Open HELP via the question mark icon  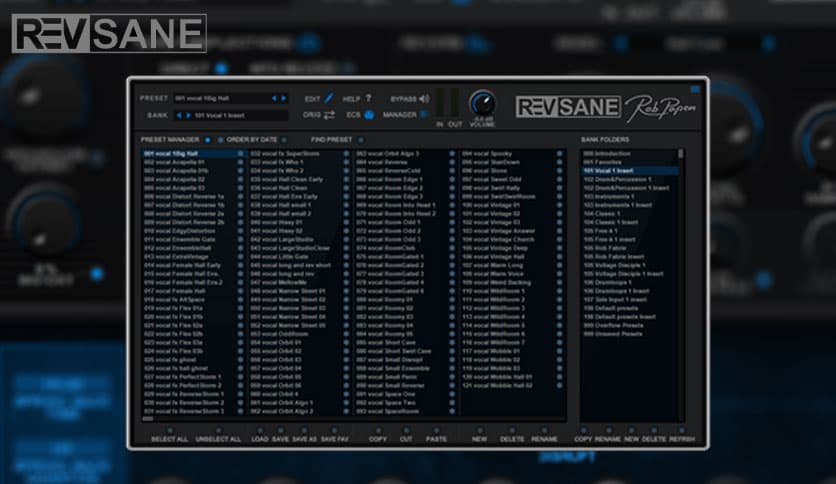pos(368,98)
